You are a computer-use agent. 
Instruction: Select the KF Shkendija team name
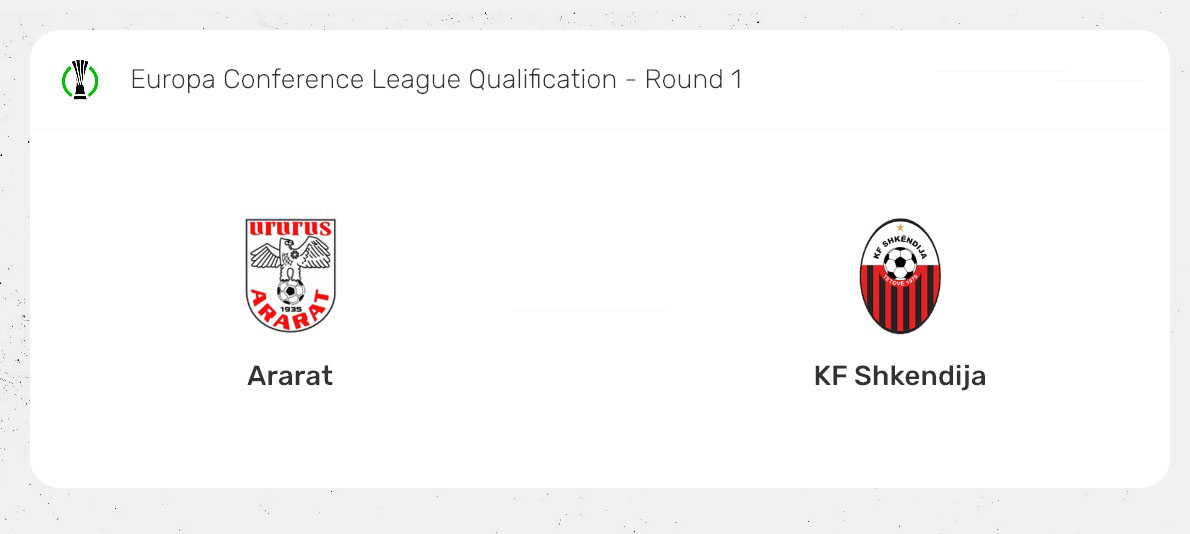(900, 376)
